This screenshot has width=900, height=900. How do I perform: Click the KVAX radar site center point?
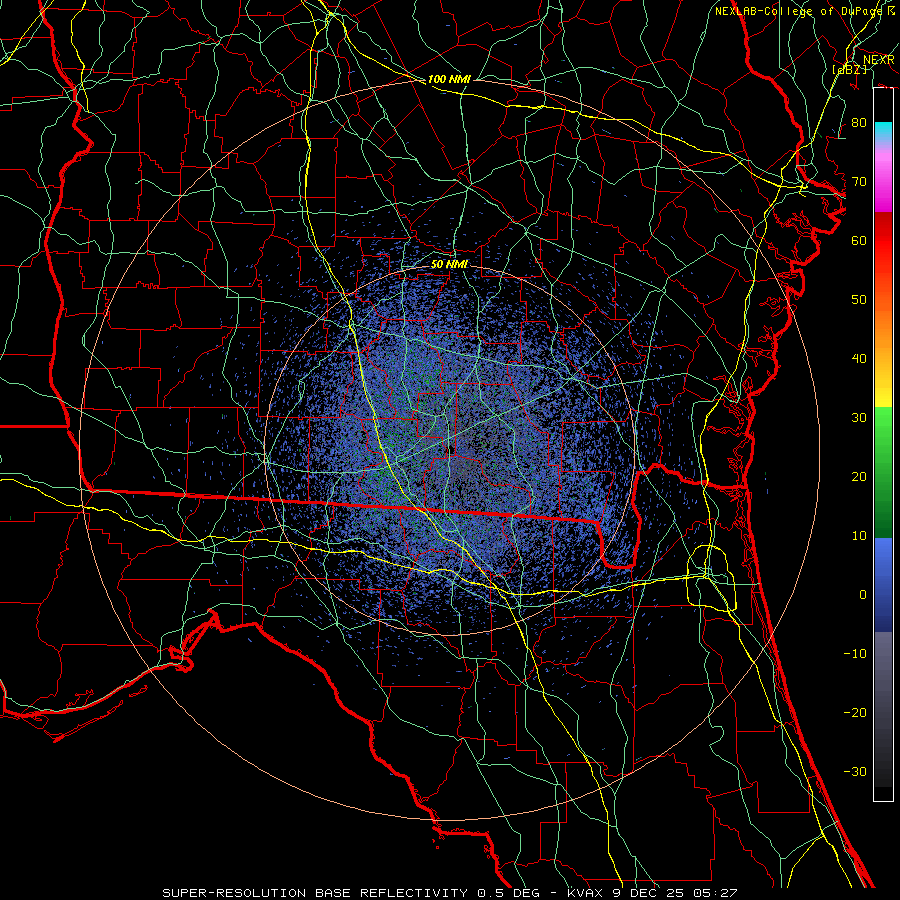pos(451,449)
